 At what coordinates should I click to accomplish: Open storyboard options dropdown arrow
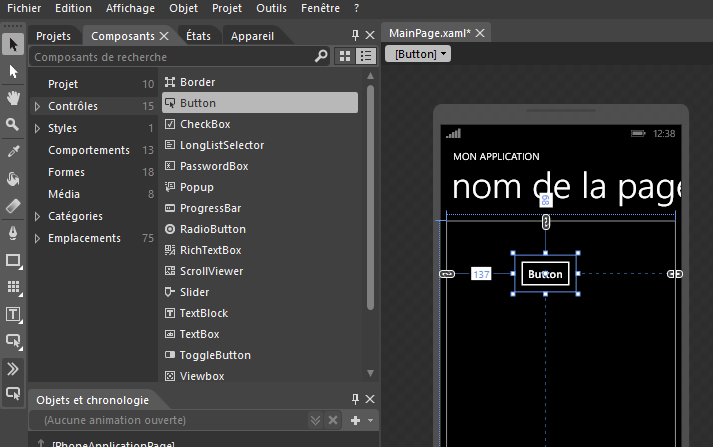(371, 421)
